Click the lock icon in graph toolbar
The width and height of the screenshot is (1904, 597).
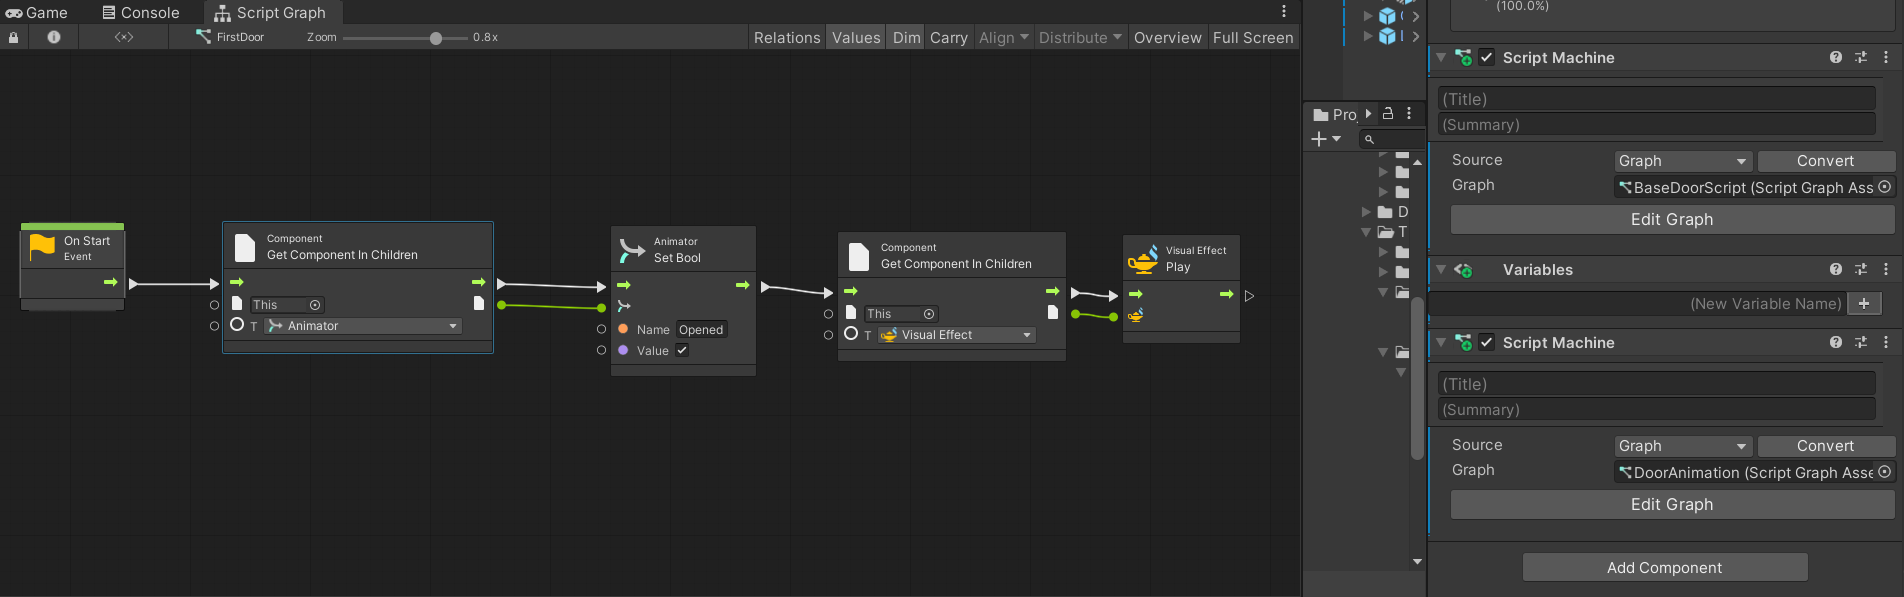13,37
